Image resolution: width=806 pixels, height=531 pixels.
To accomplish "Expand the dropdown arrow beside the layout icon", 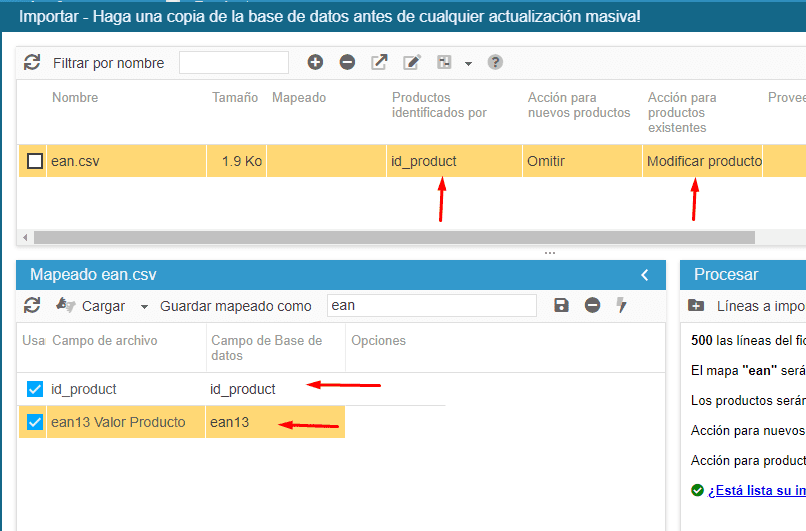I will click(x=468, y=63).
